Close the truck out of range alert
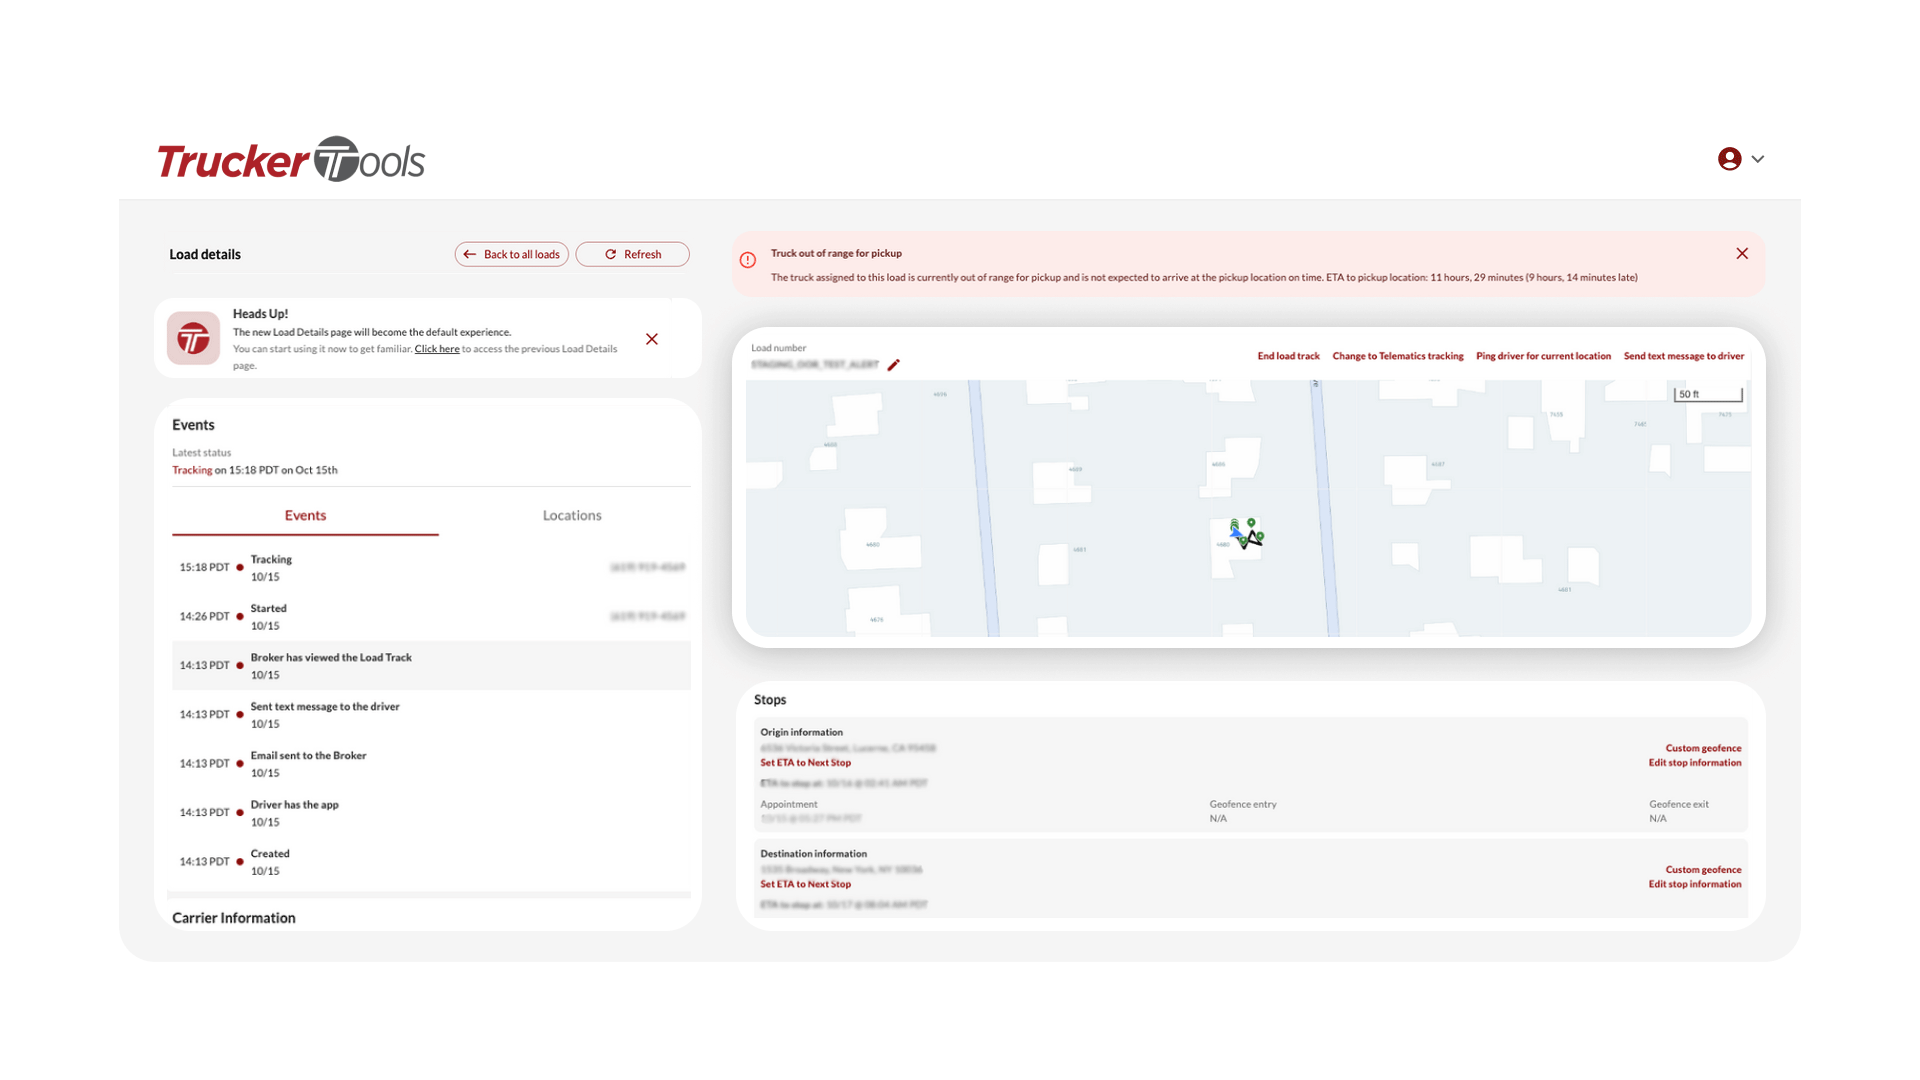The height and width of the screenshot is (1080, 1920). tap(1742, 254)
